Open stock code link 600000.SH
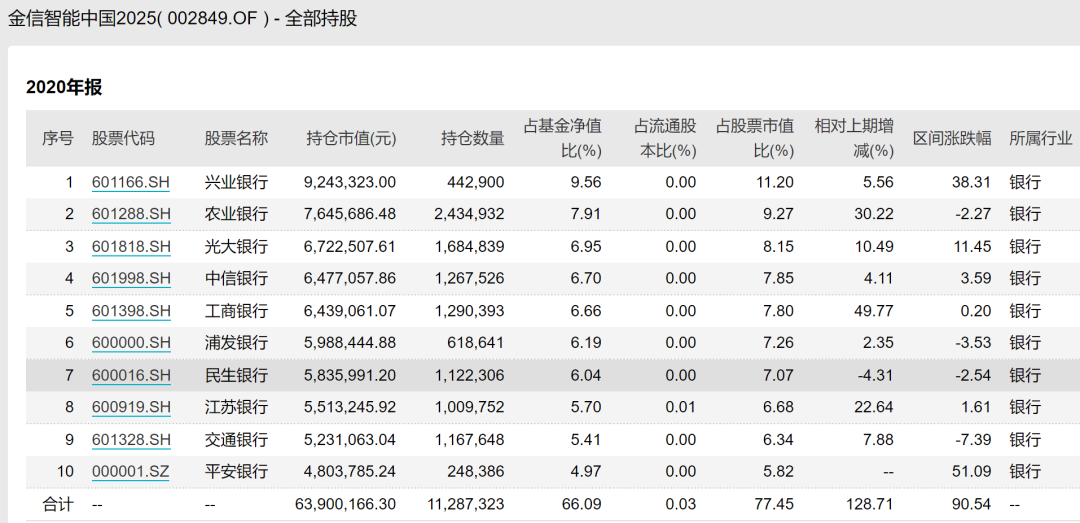Screen dimensions: 1080x523 click(131, 343)
